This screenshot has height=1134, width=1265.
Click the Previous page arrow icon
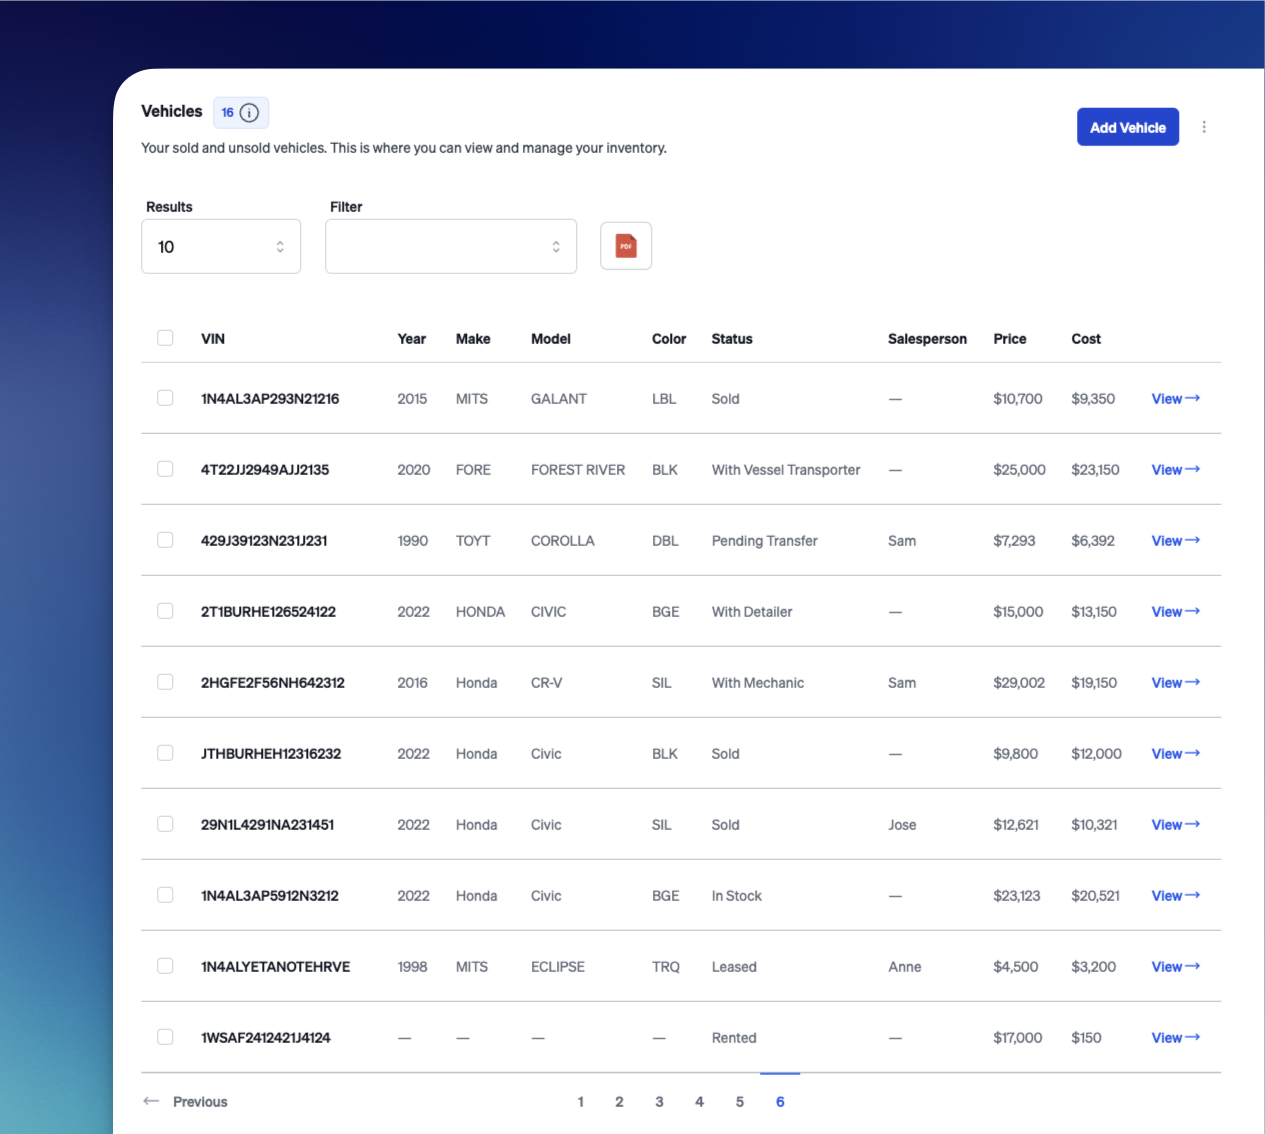[x=151, y=1101]
